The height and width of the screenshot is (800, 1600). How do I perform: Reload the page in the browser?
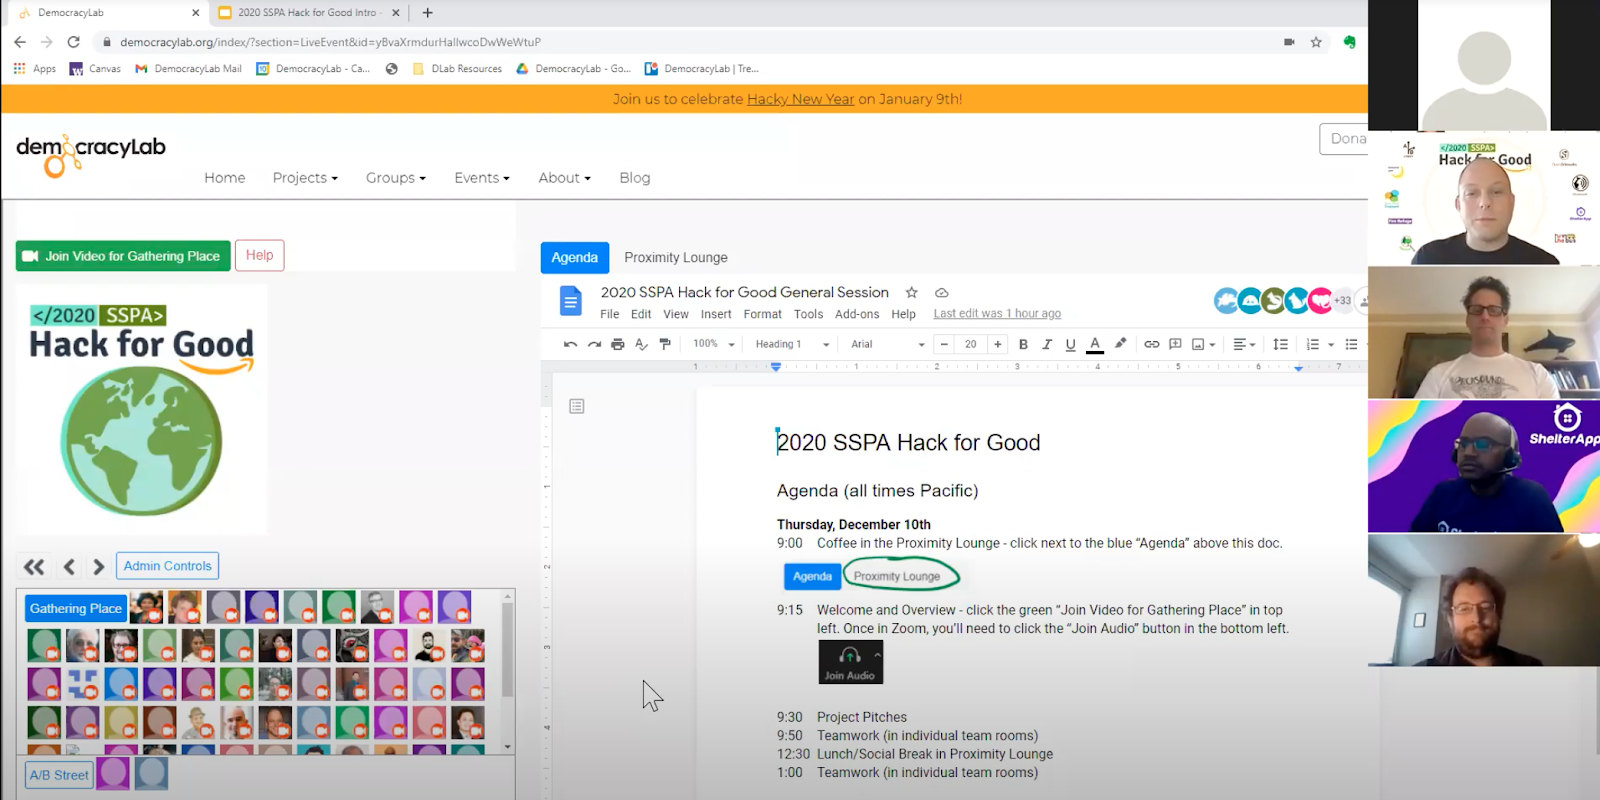[73, 42]
